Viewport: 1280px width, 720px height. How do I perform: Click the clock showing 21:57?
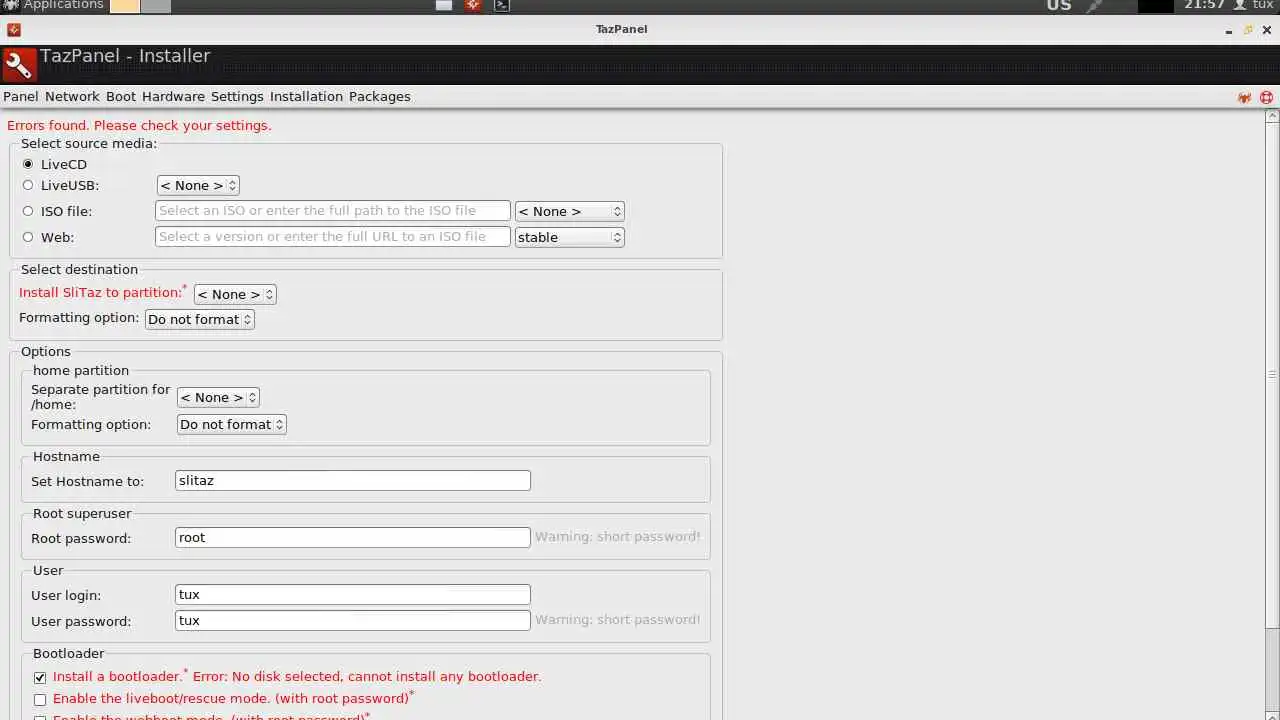coord(1204,5)
